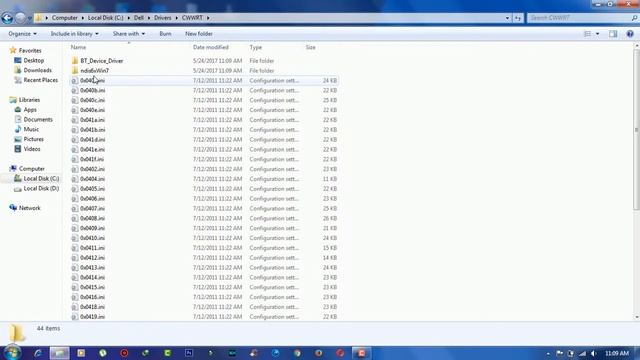Viewport: 640px width, 360px height.
Task: Select the ndis6xWin7 folder icon
Action: tap(75, 71)
